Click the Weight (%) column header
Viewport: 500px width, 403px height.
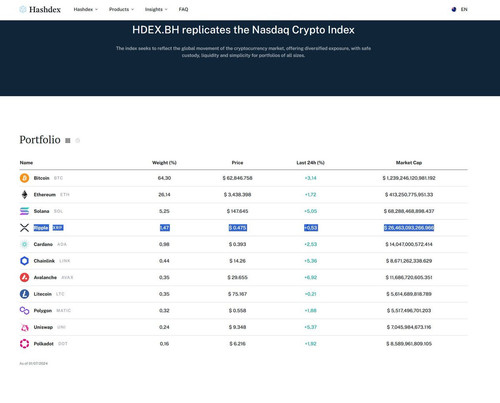(164, 163)
